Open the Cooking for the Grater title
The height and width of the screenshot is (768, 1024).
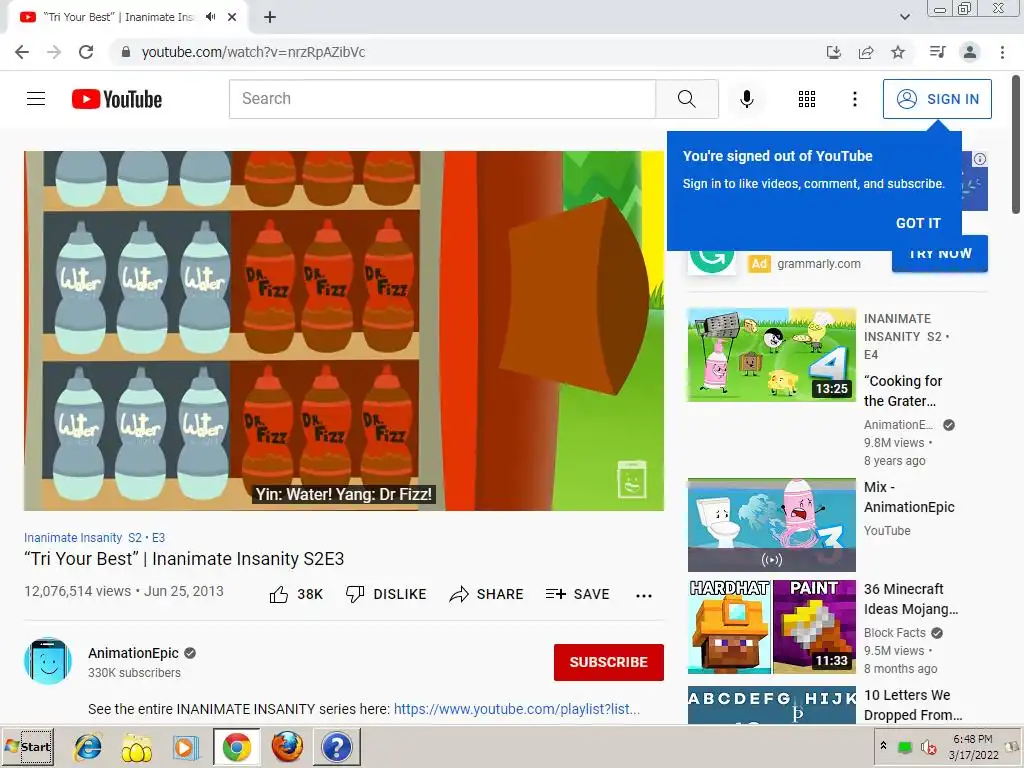(903, 391)
